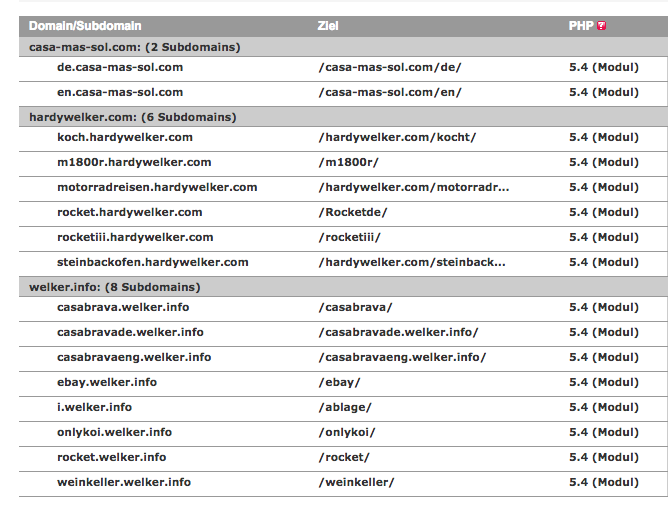Screen dimensions: 668x509
Task: Click the truncated steinbackofen target path
Action: point(412,262)
